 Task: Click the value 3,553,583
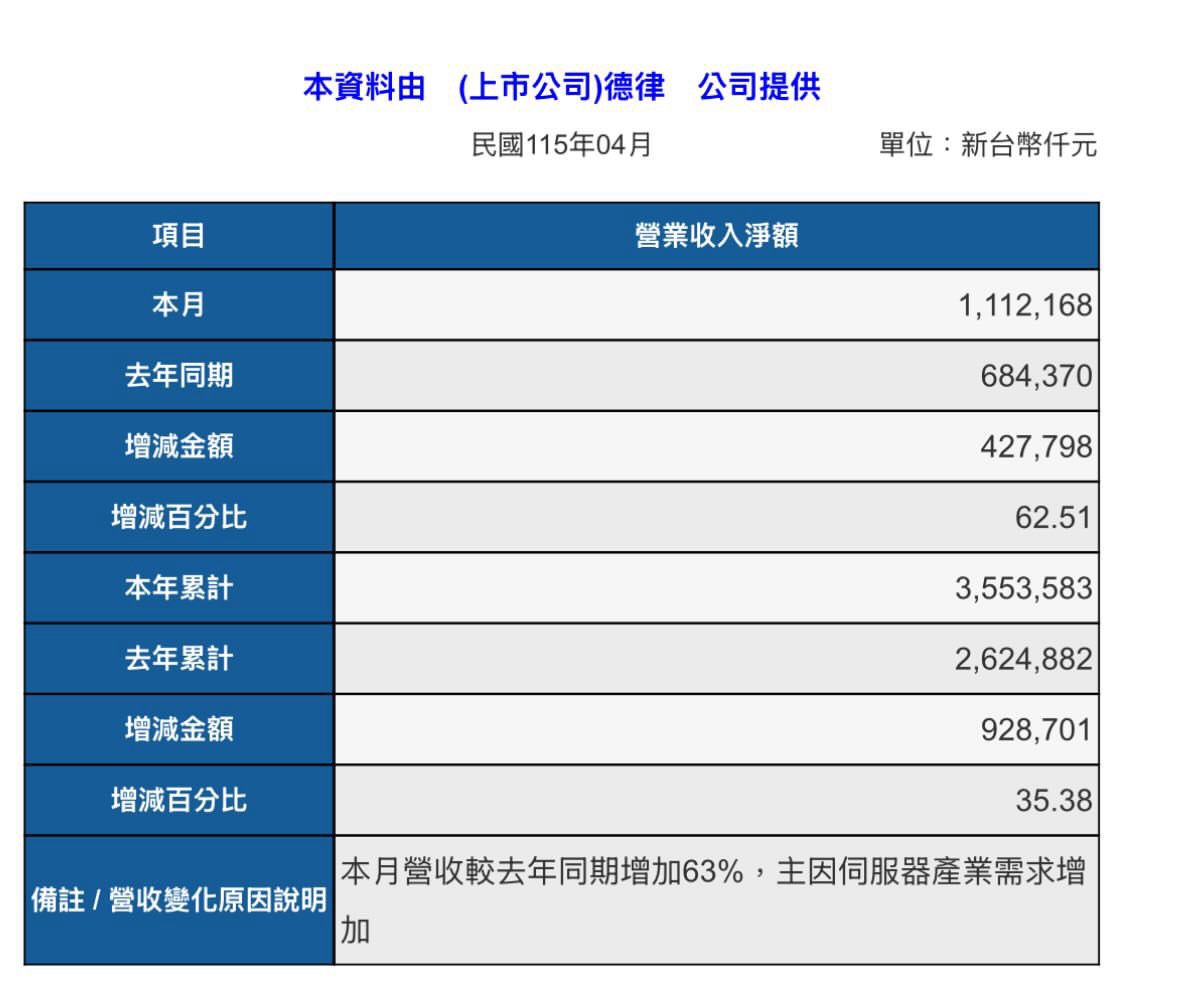tap(1023, 588)
